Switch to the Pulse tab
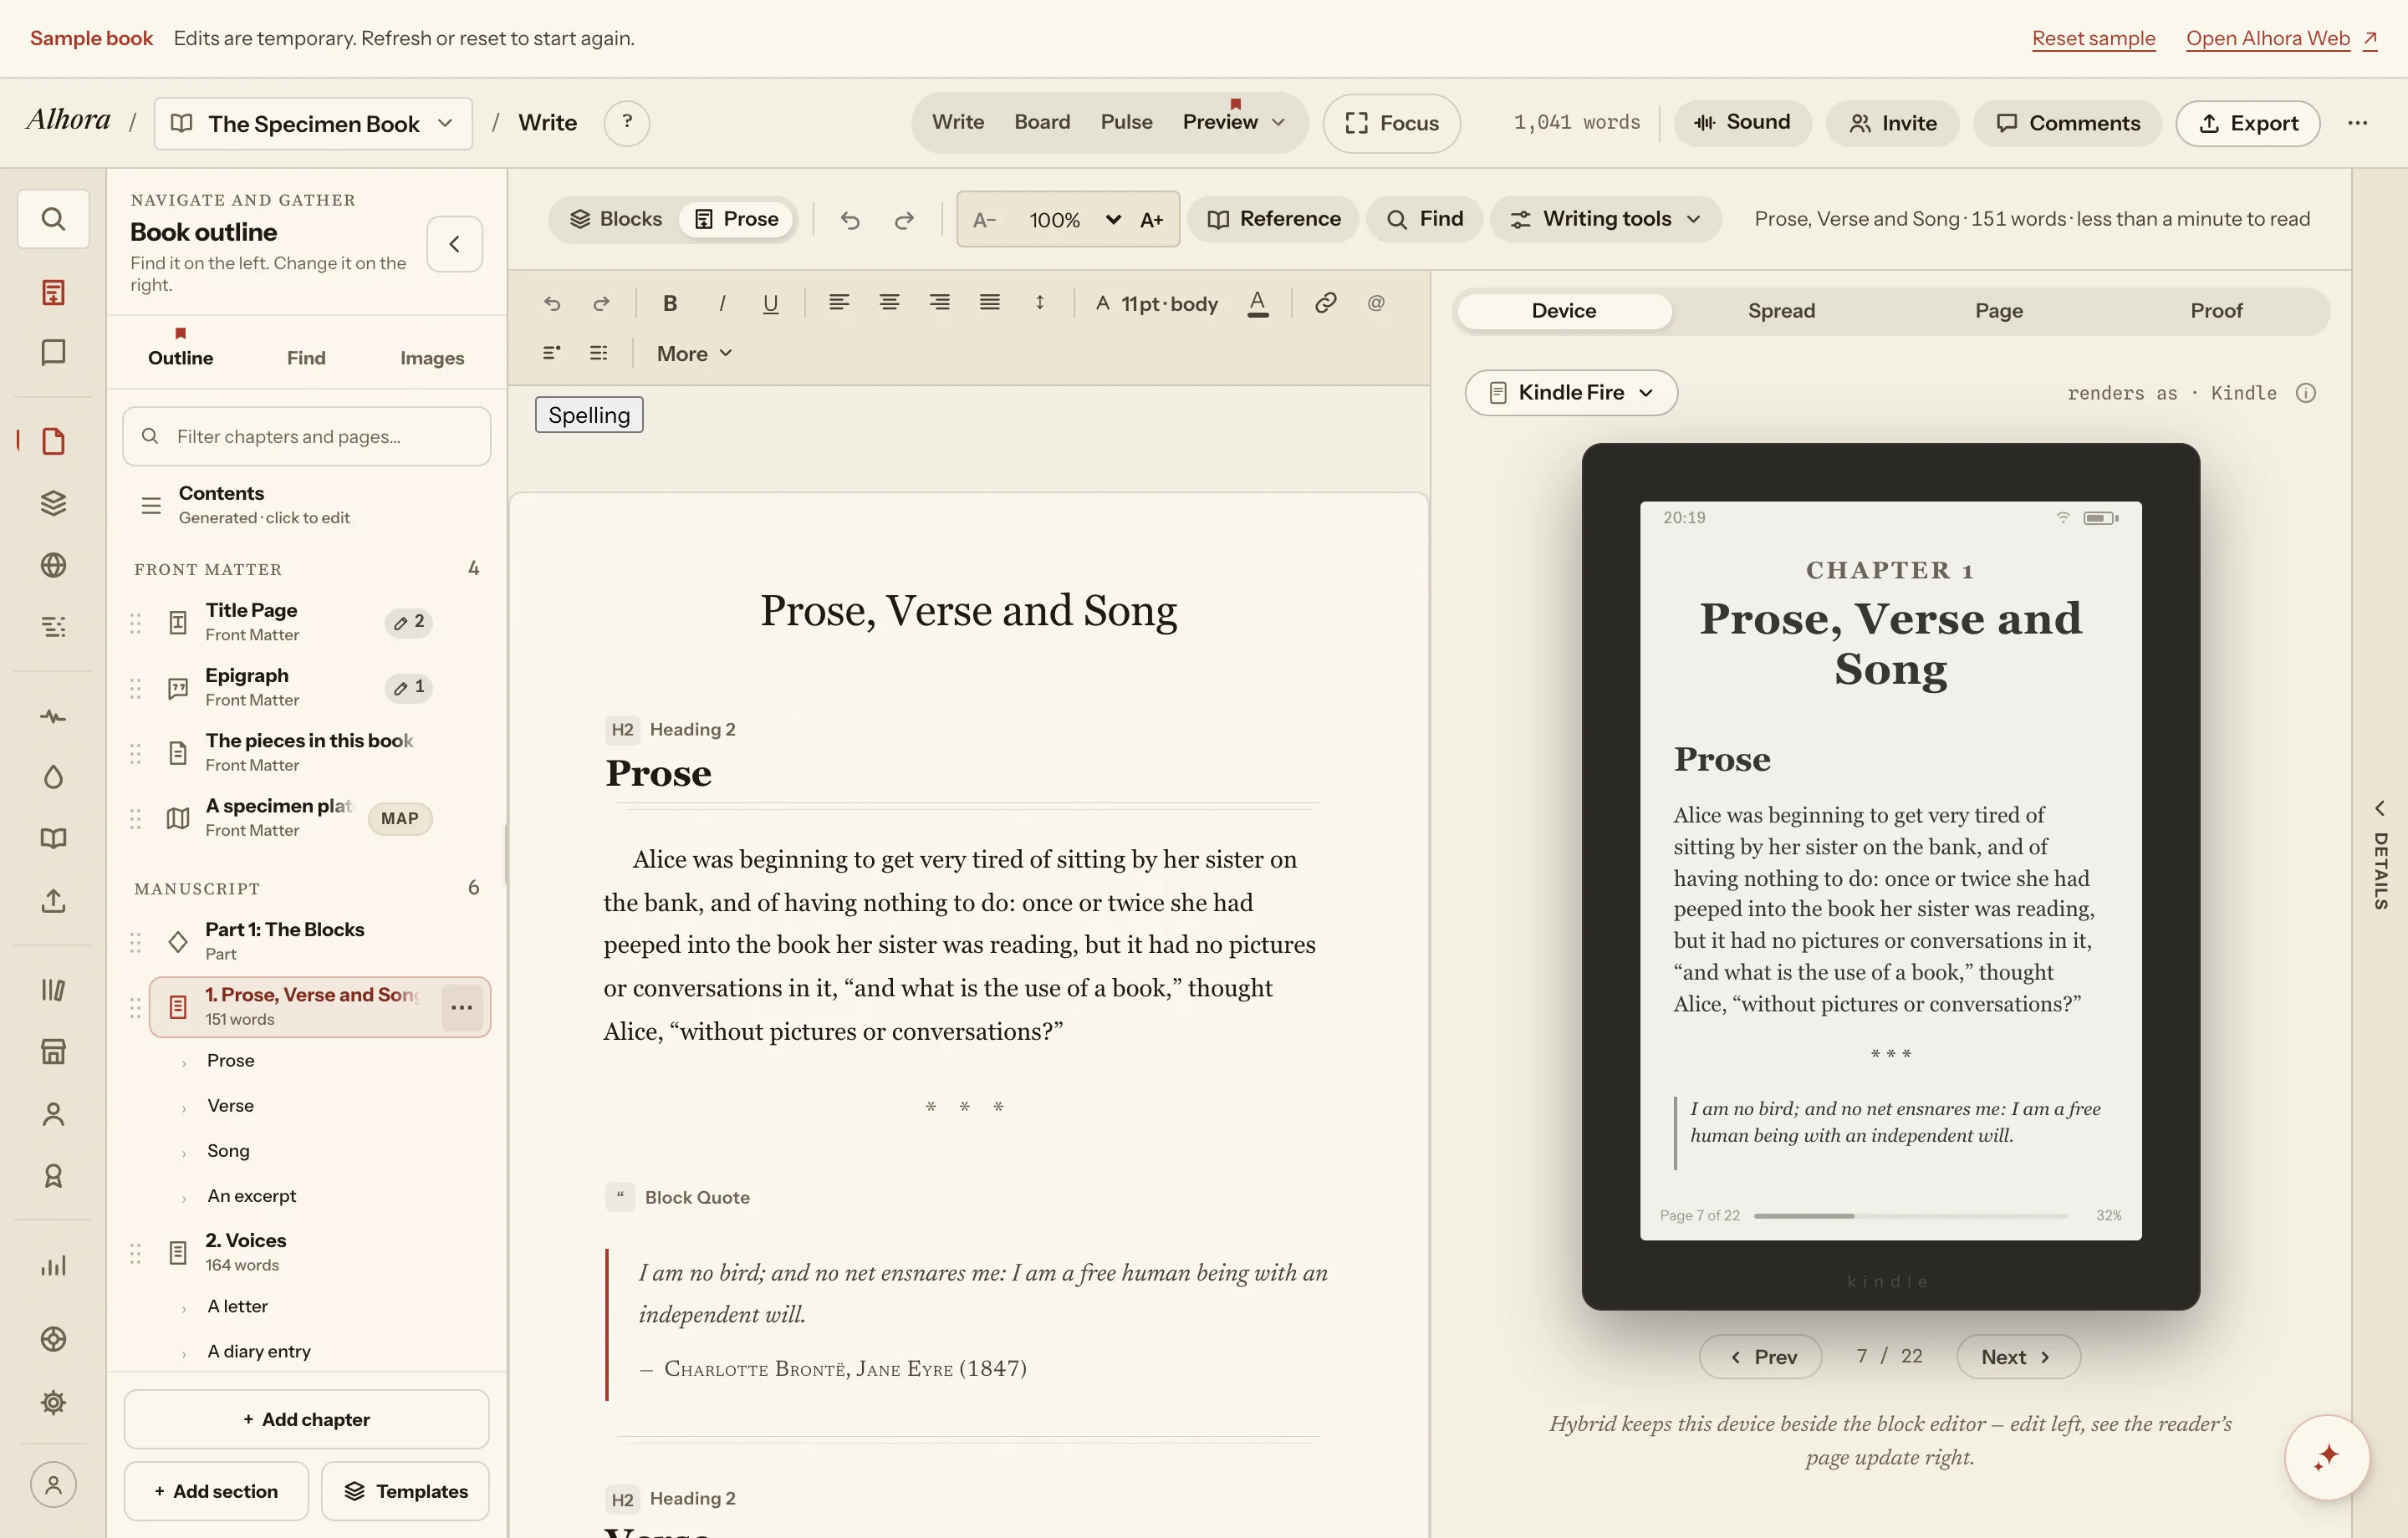Viewport: 2408px width, 1538px height. tap(1126, 122)
